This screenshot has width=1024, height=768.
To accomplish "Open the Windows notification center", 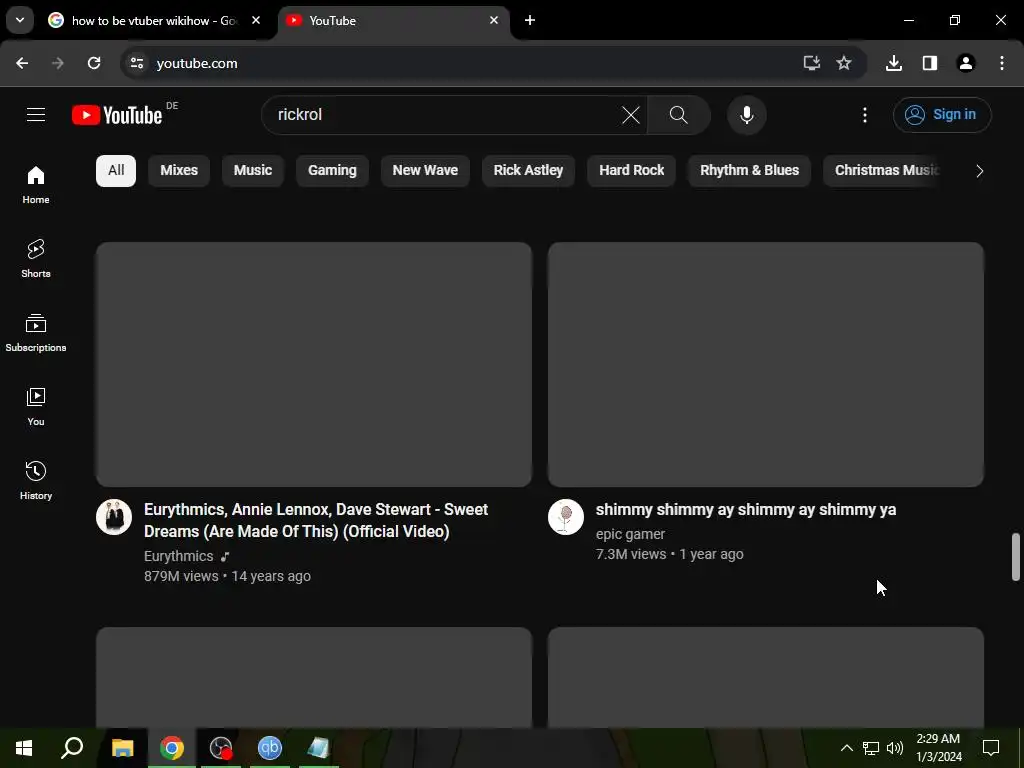I will coord(991,748).
